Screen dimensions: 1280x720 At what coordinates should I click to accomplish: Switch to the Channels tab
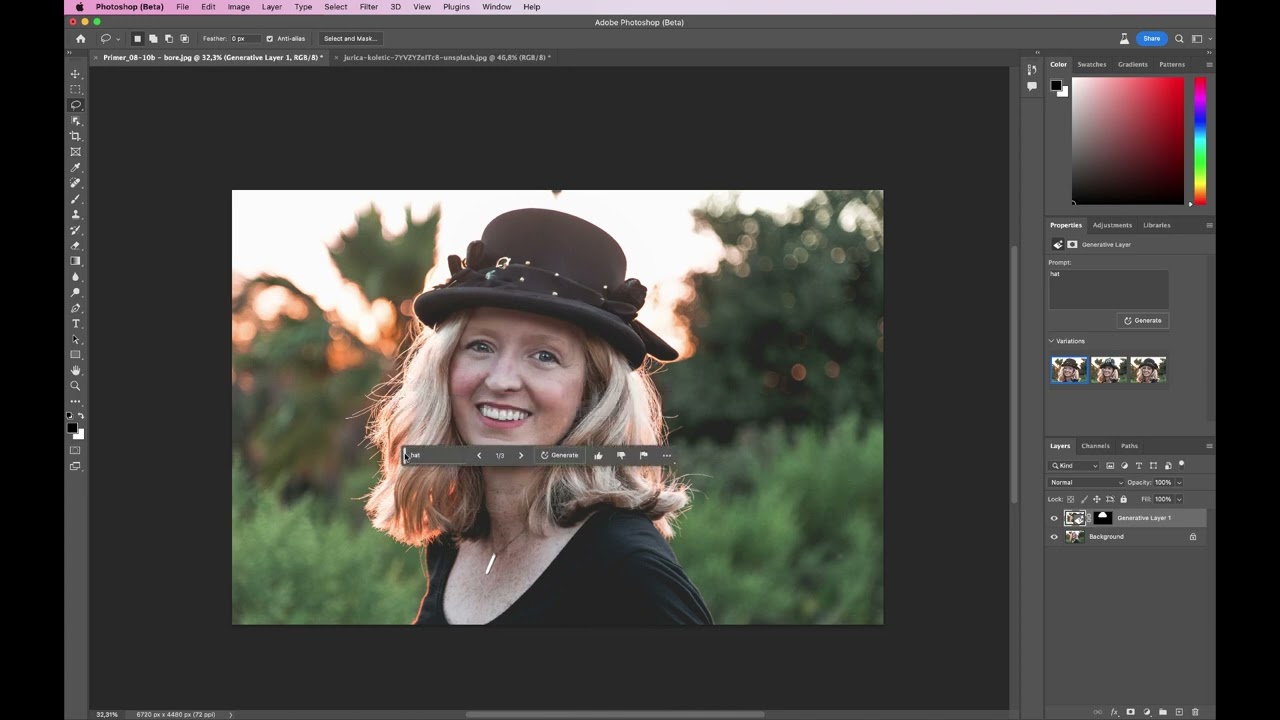(1095, 446)
